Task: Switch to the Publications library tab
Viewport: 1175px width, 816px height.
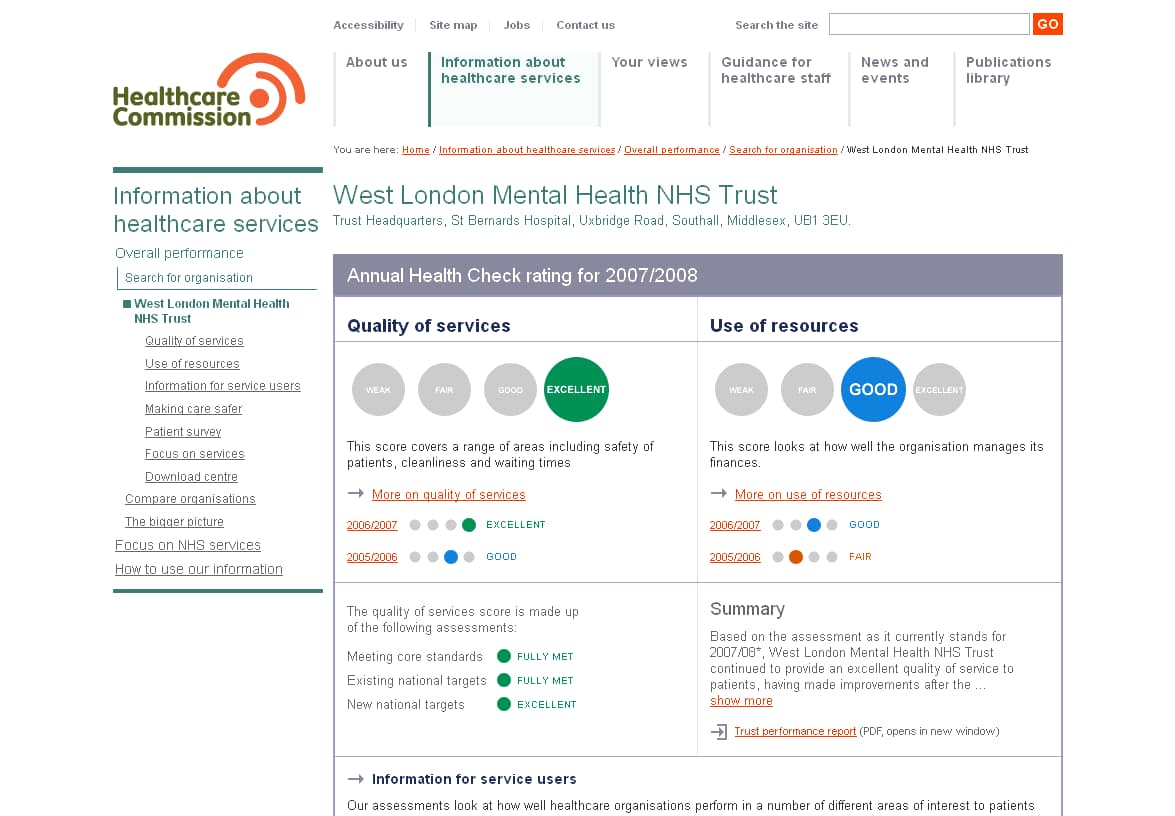Action: point(1008,70)
